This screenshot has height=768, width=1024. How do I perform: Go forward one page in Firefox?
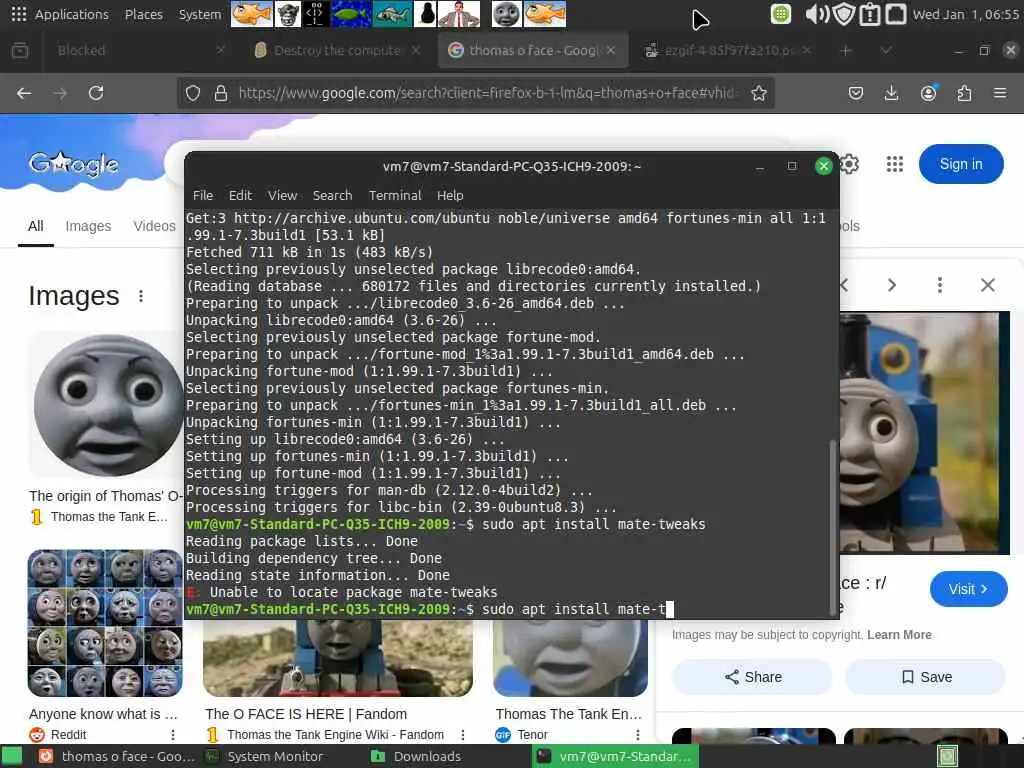[60, 93]
